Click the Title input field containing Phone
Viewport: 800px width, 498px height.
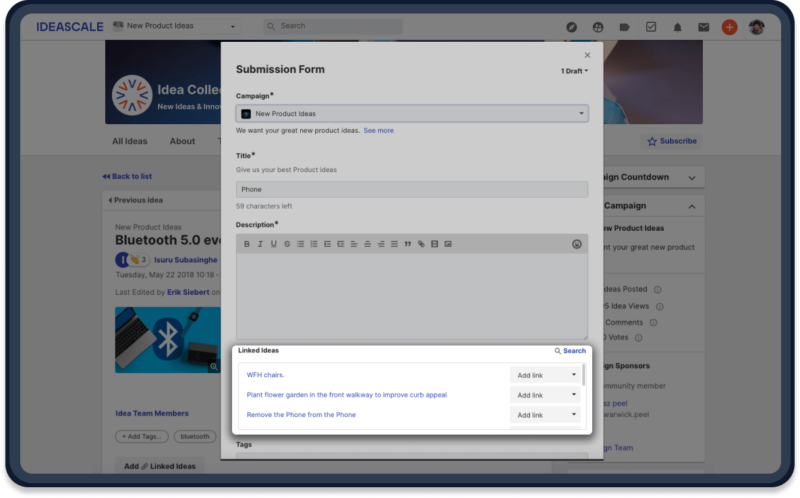[411, 189]
